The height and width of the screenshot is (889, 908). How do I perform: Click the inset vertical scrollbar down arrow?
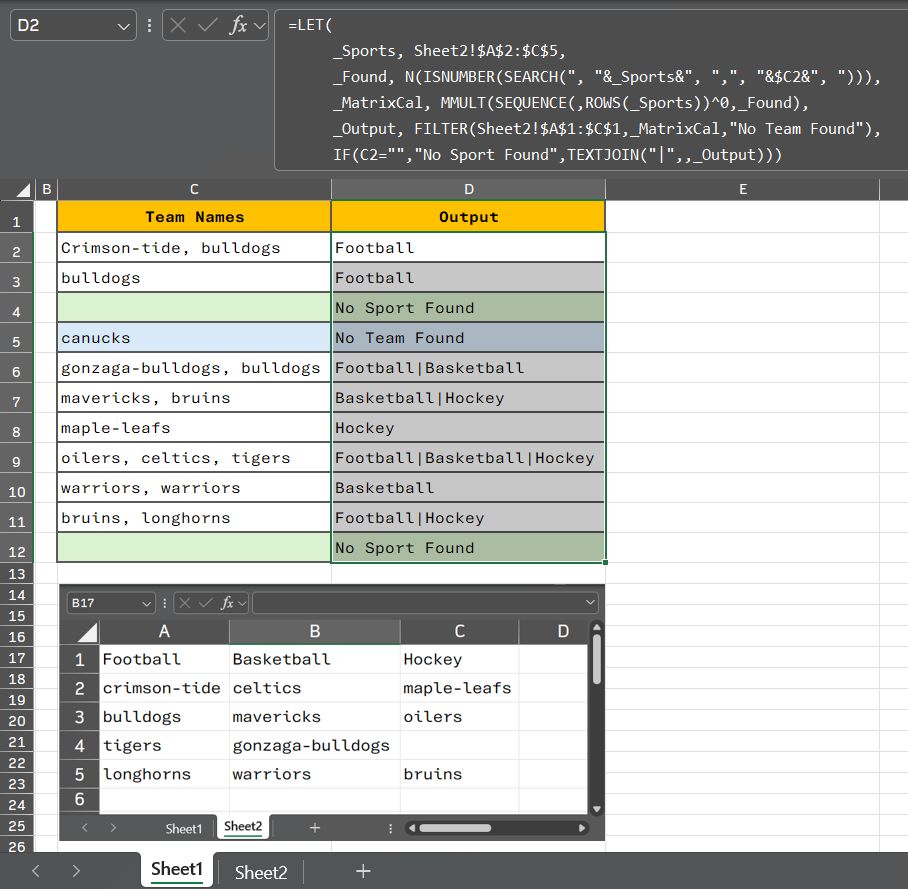click(596, 809)
